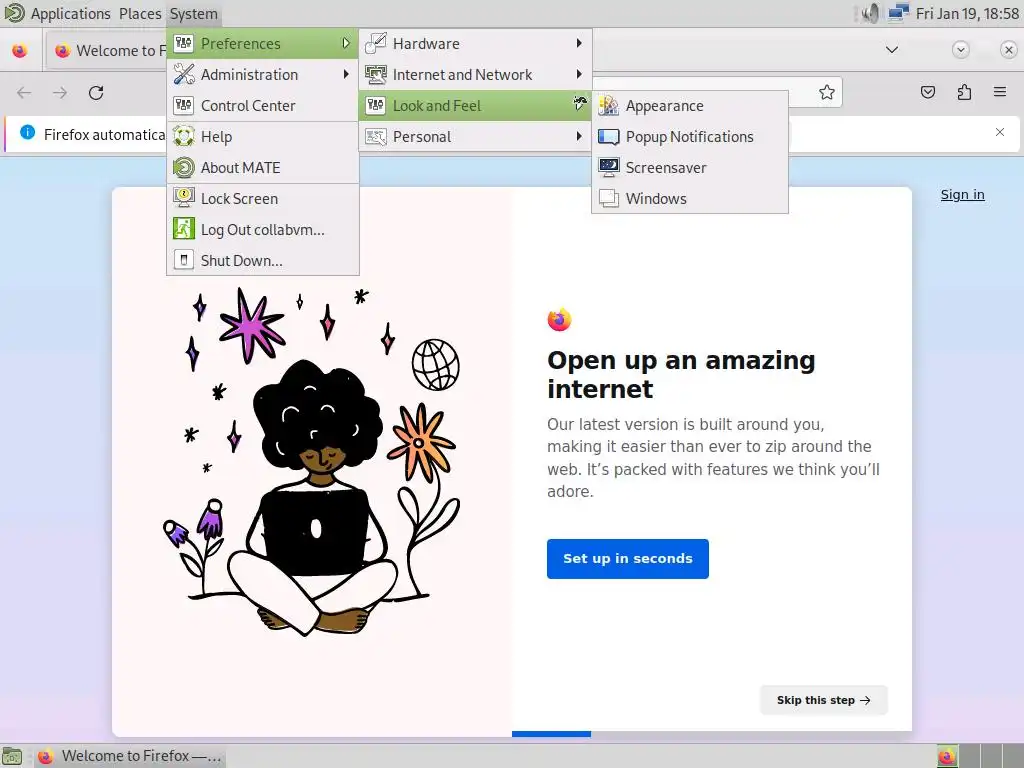Click the volume speaker tray icon

pyautogui.click(x=870, y=13)
